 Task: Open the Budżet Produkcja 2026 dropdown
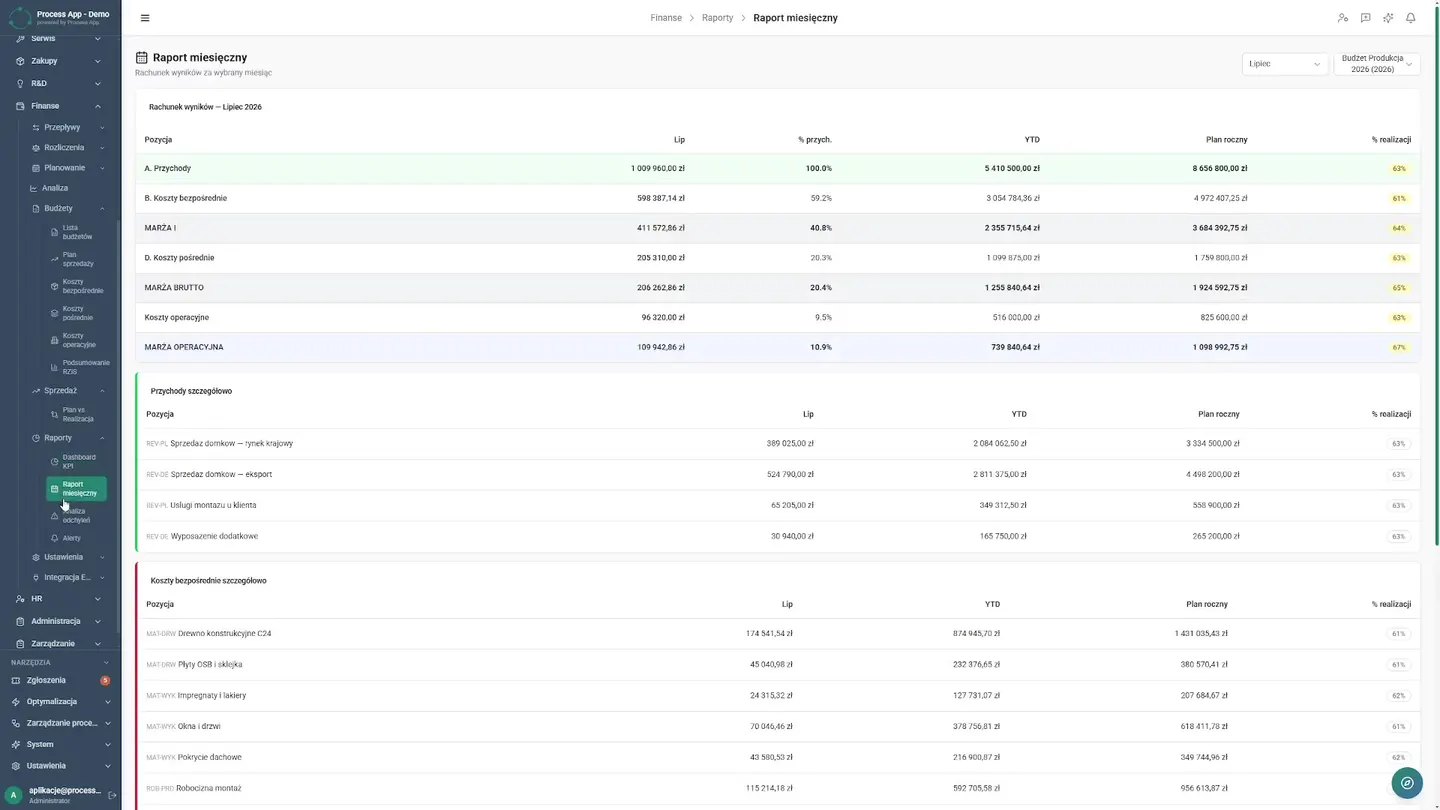[x=1377, y=64]
